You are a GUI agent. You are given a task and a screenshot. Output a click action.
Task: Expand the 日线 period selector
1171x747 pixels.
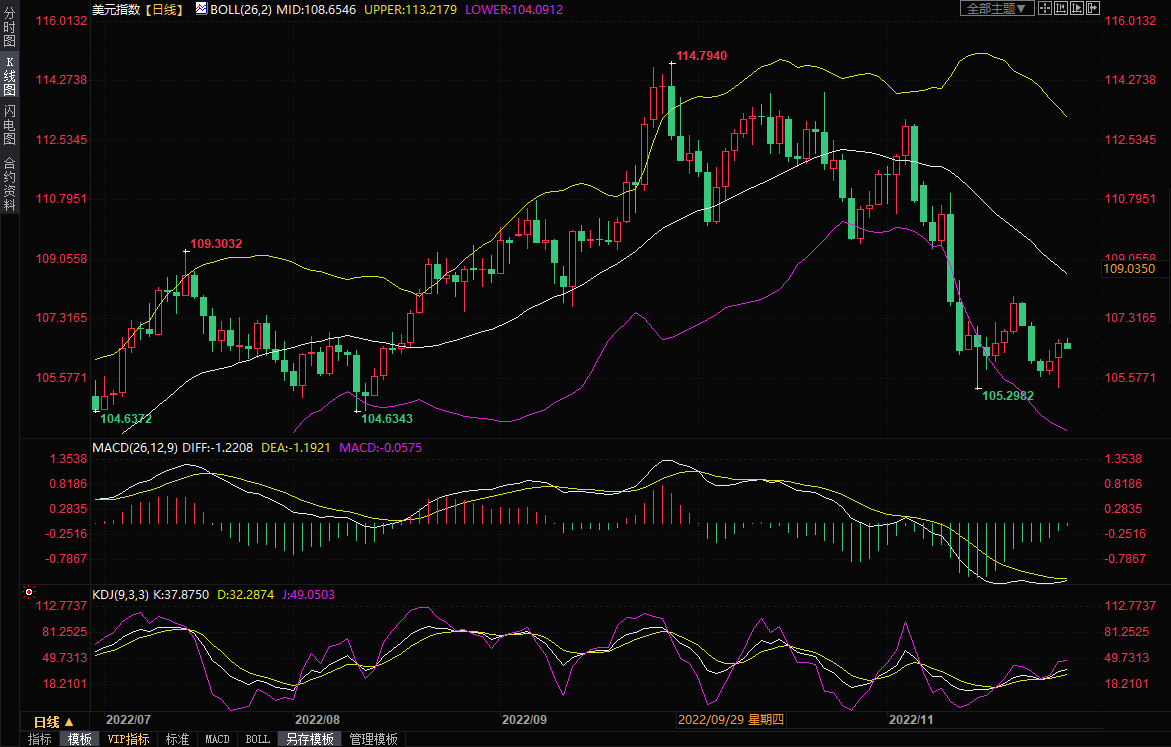[x=54, y=722]
